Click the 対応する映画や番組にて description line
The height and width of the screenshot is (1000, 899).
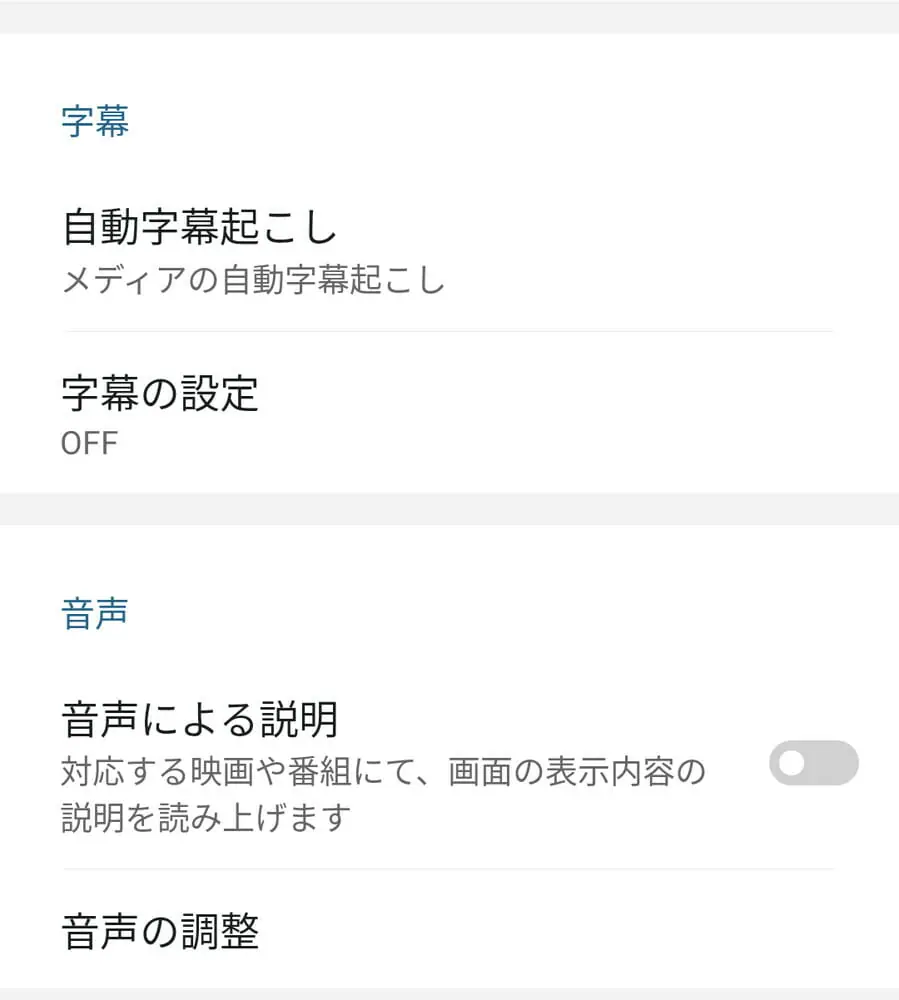tap(383, 772)
